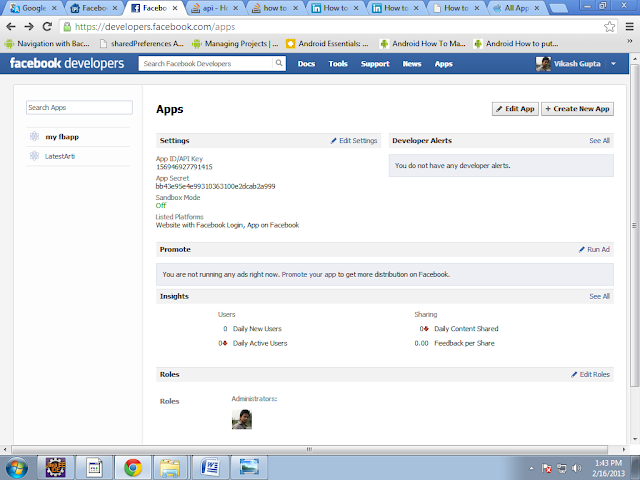Open the Apps menu in header

pyautogui.click(x=443, y=64)
